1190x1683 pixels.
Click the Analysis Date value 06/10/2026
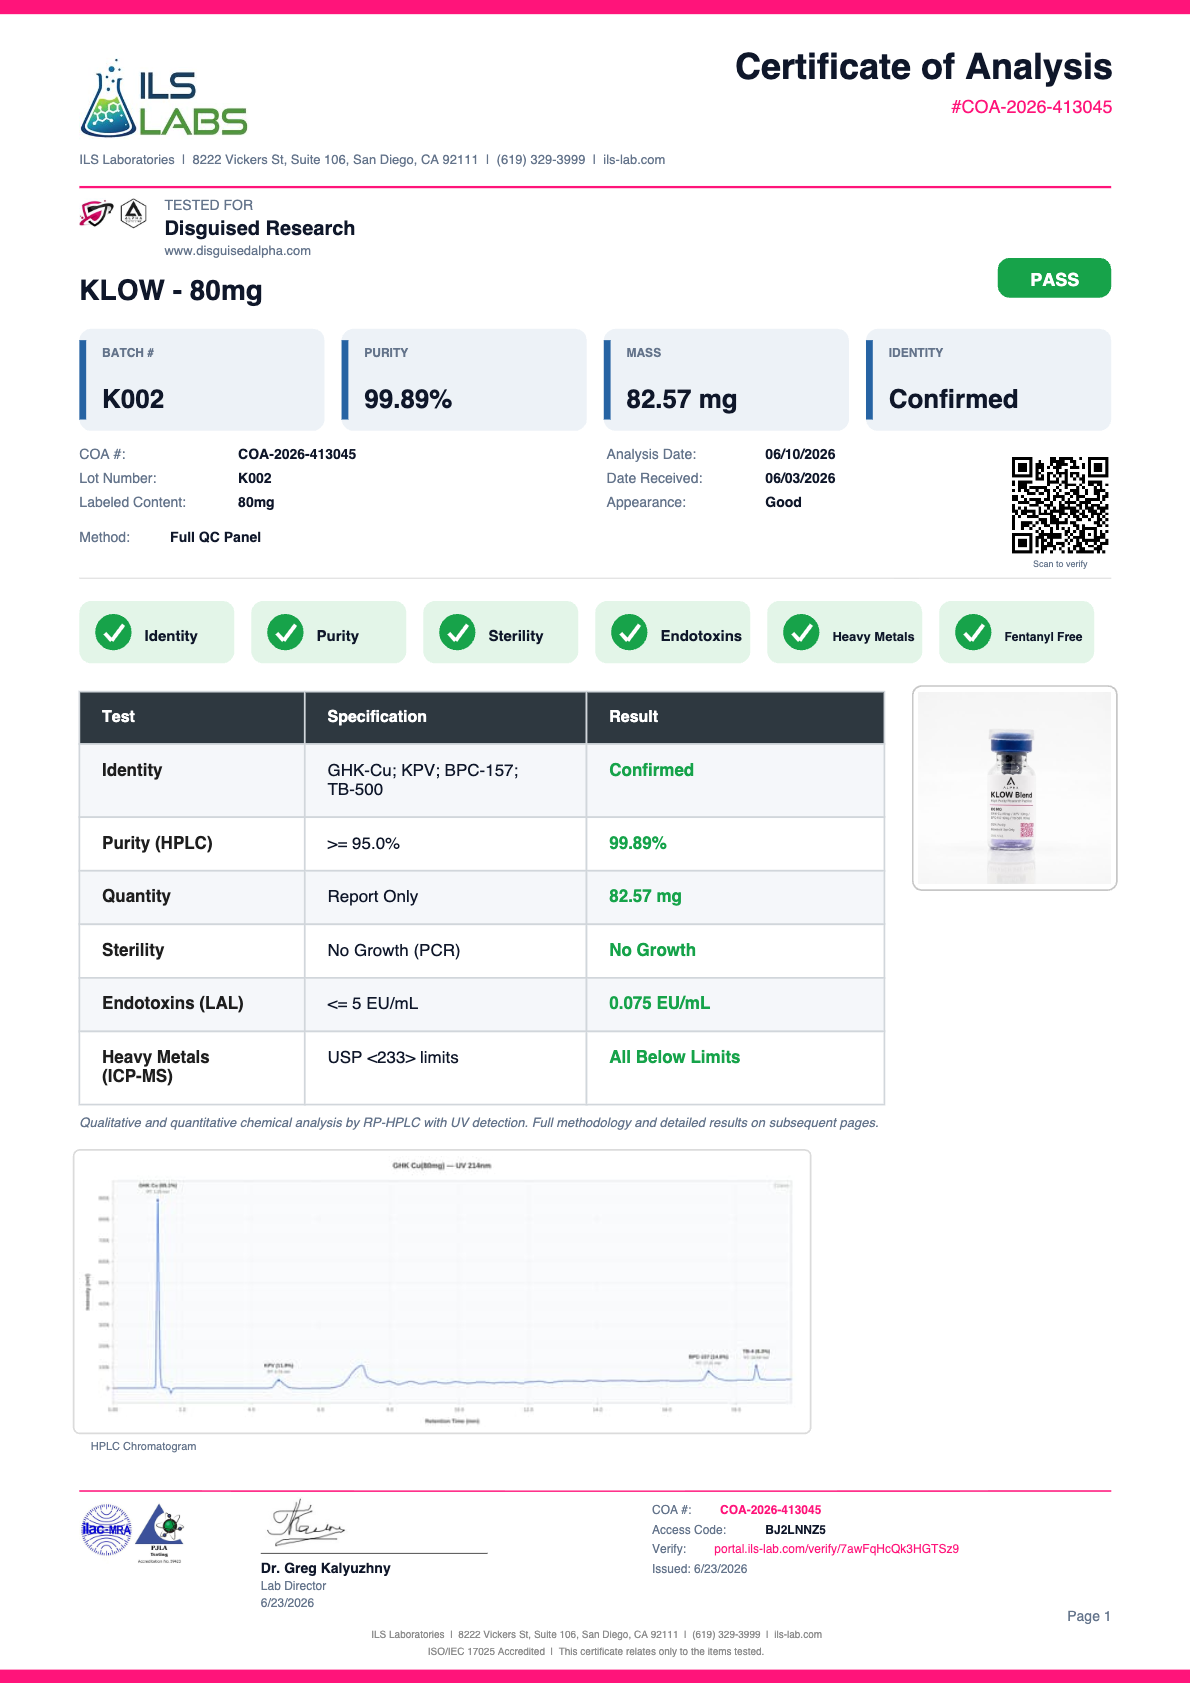[800, 454]
